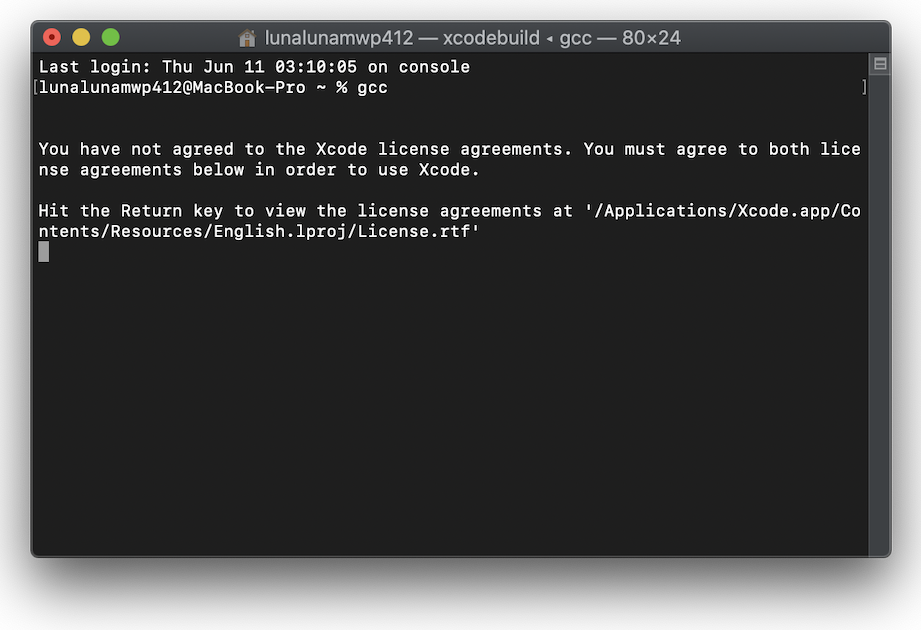Click the English.lproj/License.rtf path text

(346, 232)
